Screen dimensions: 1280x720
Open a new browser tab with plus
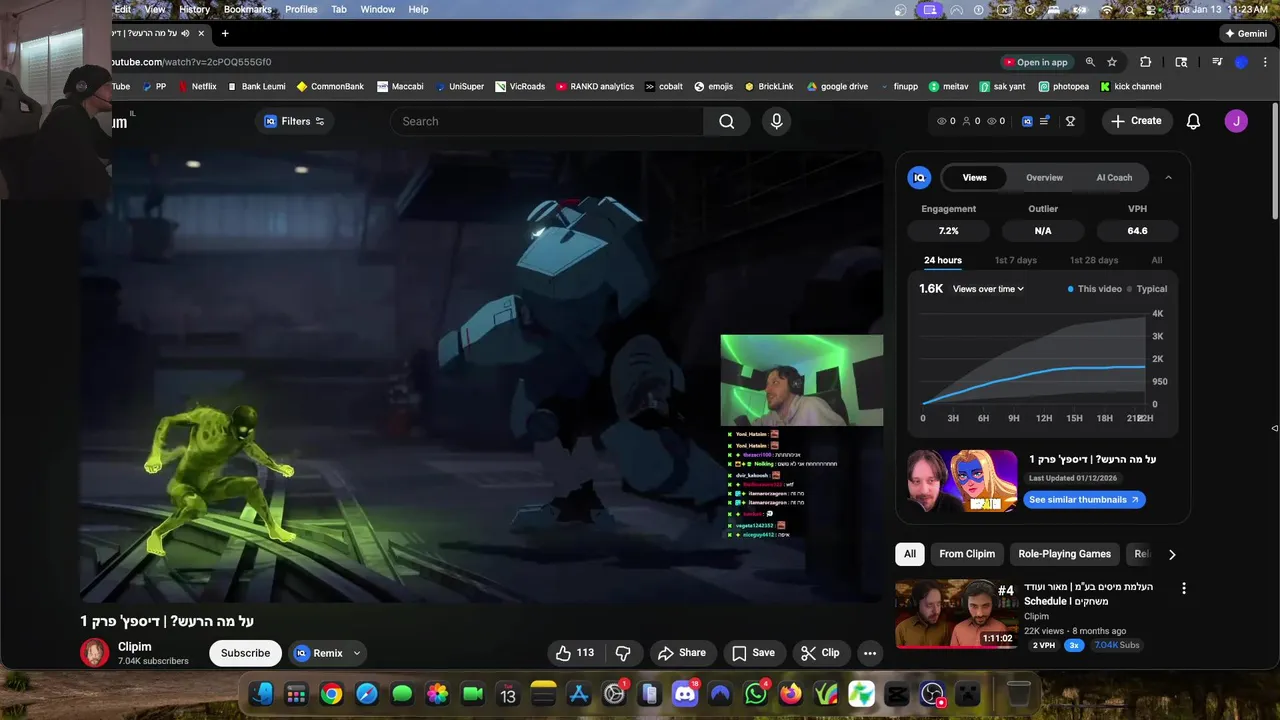225,33
